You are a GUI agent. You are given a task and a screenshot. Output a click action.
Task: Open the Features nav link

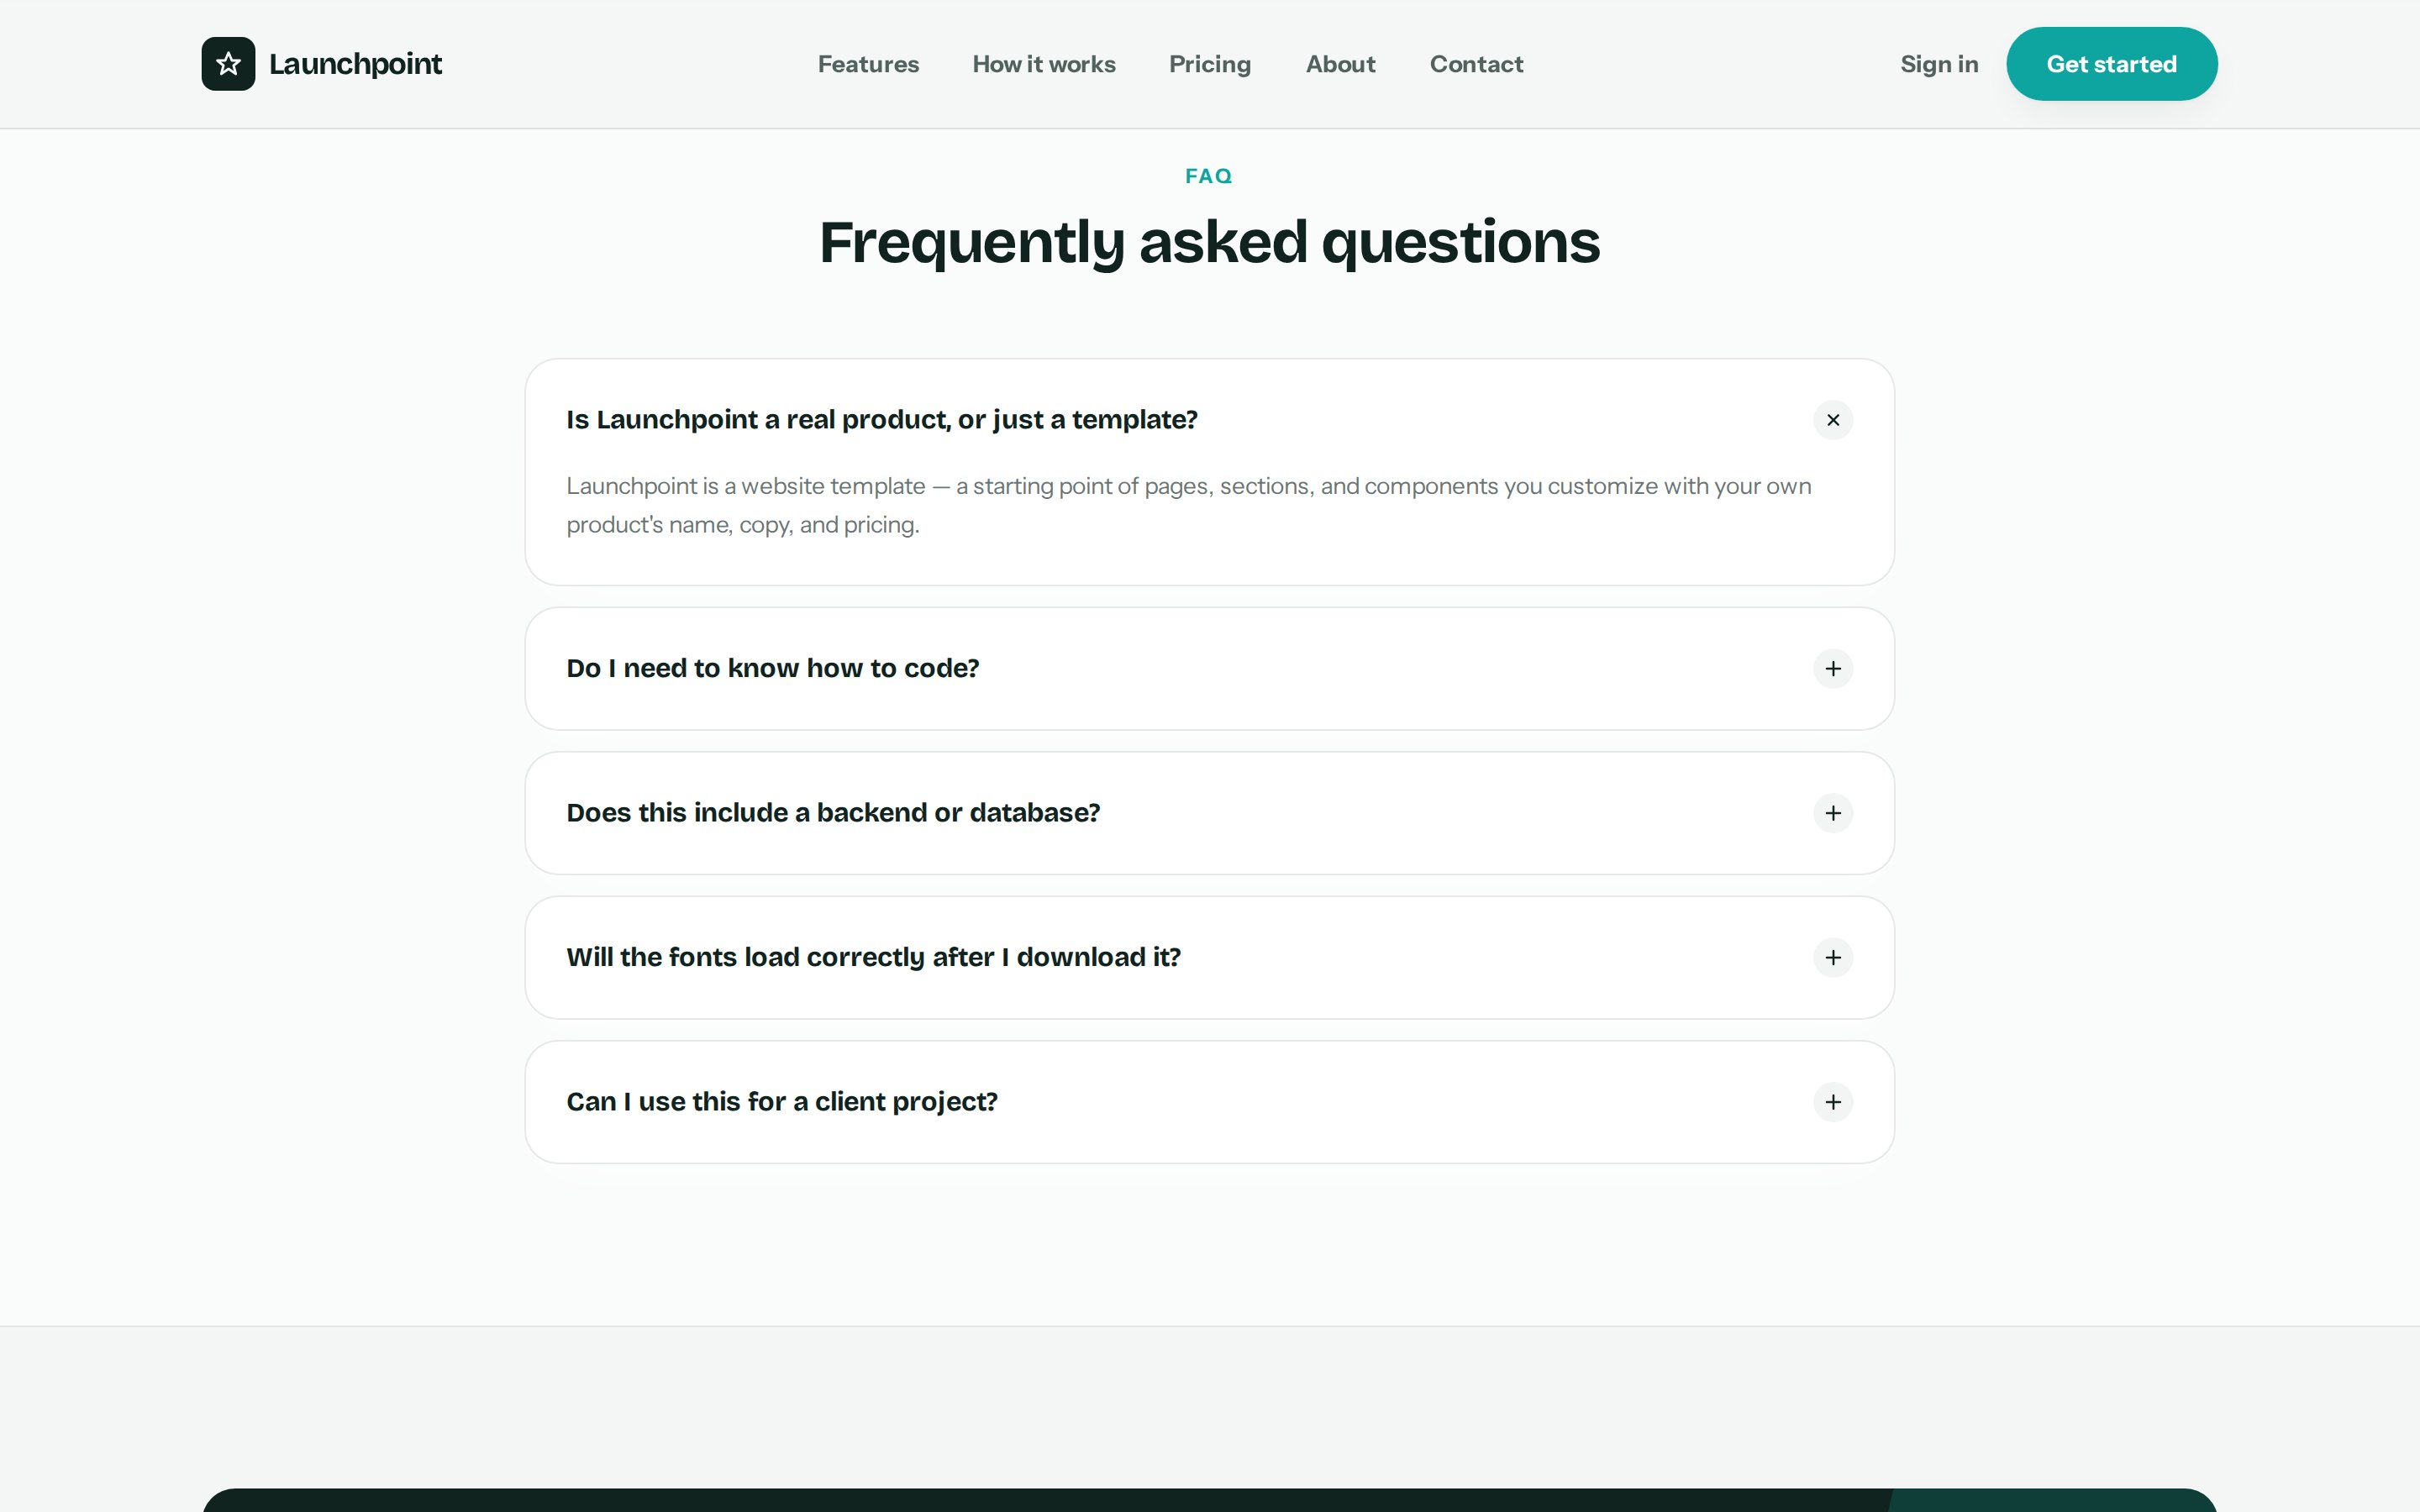(x=868, y=64)
